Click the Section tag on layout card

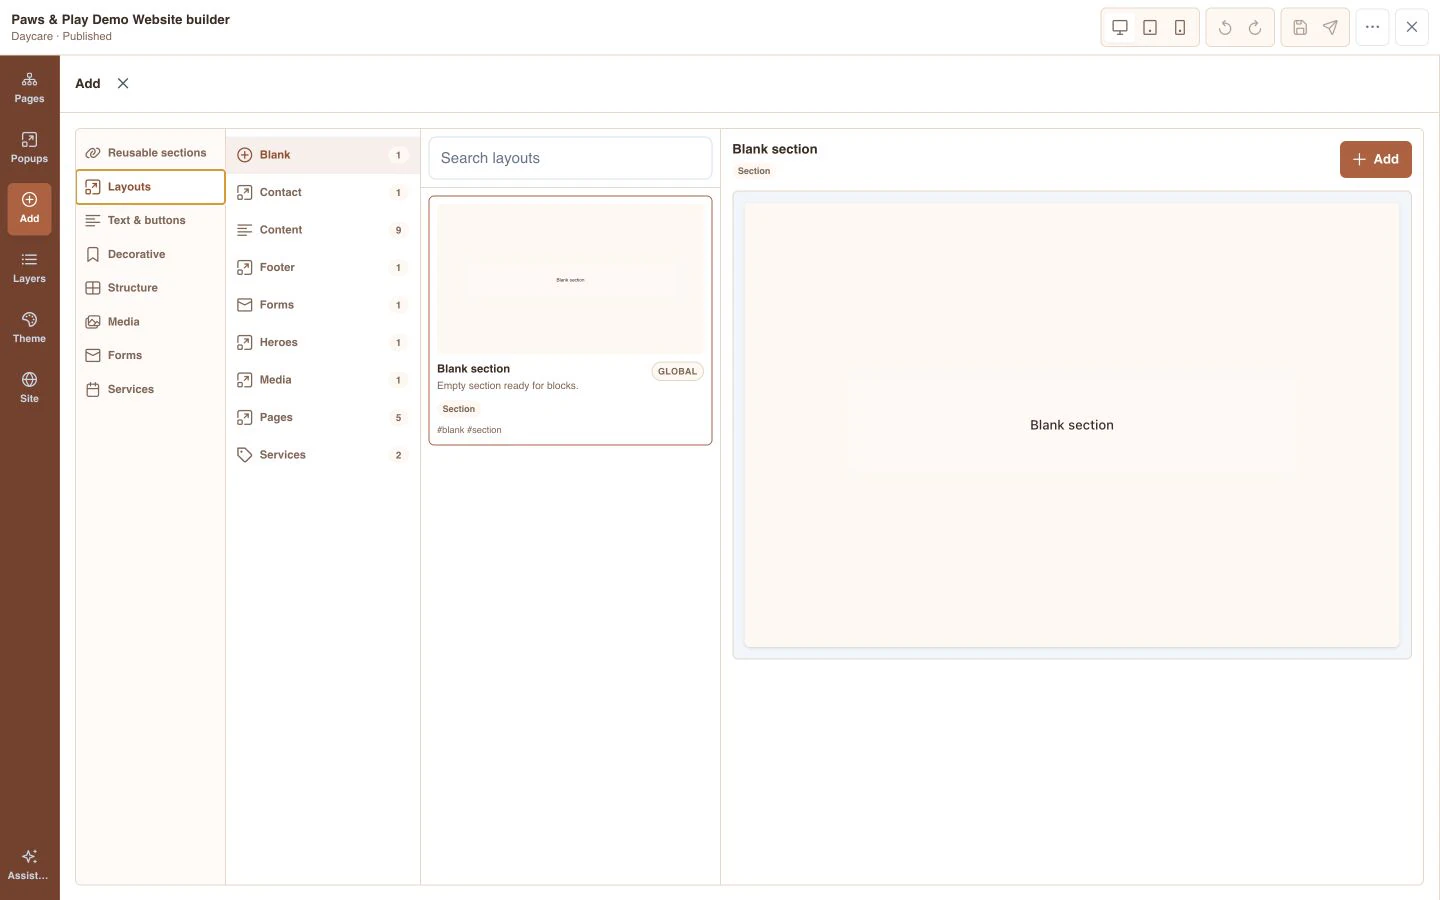pos(459,409)
